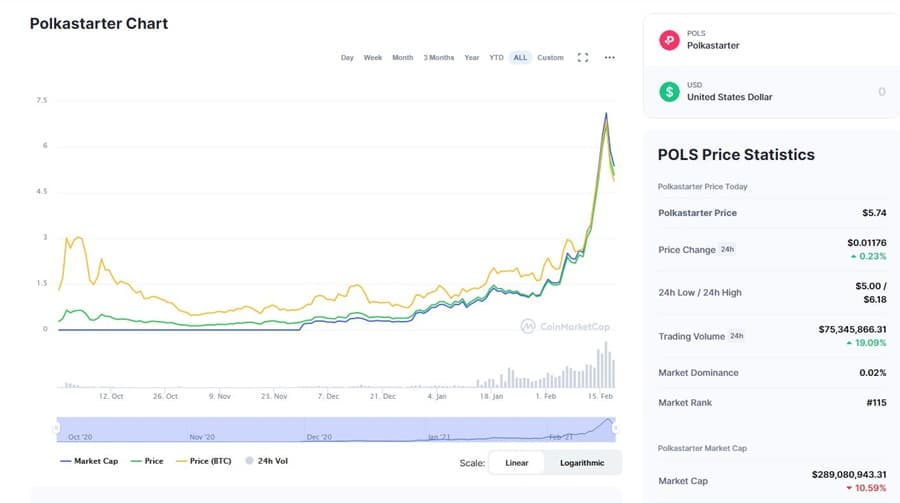Viewport: 900px width, 503px height.
Task: Open the three-dots chart options menu
Action: [x=610, y=58]
